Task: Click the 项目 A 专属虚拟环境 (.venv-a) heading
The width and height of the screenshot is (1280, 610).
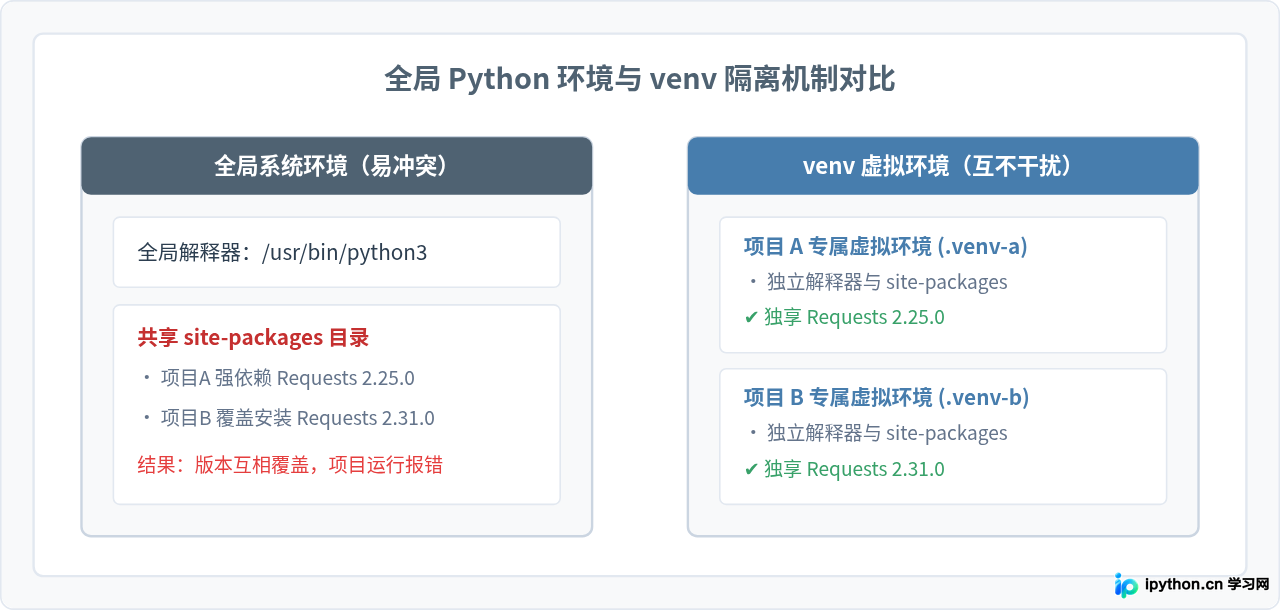Action: click(x=886, y=246)
